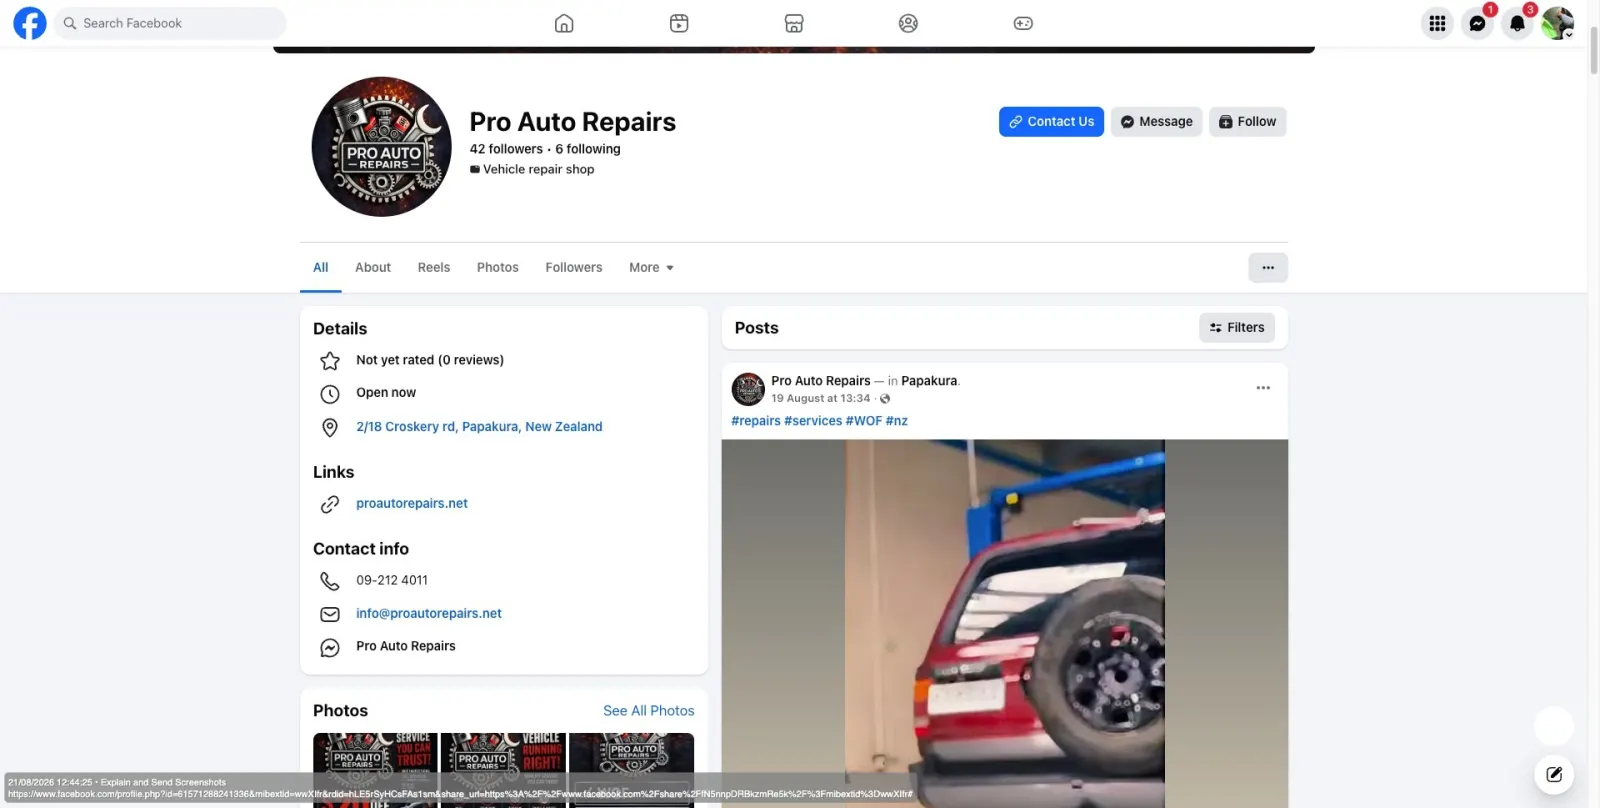1600x808 pixels.
Task: Click the '42 followers' count
Action: [506, 149]
